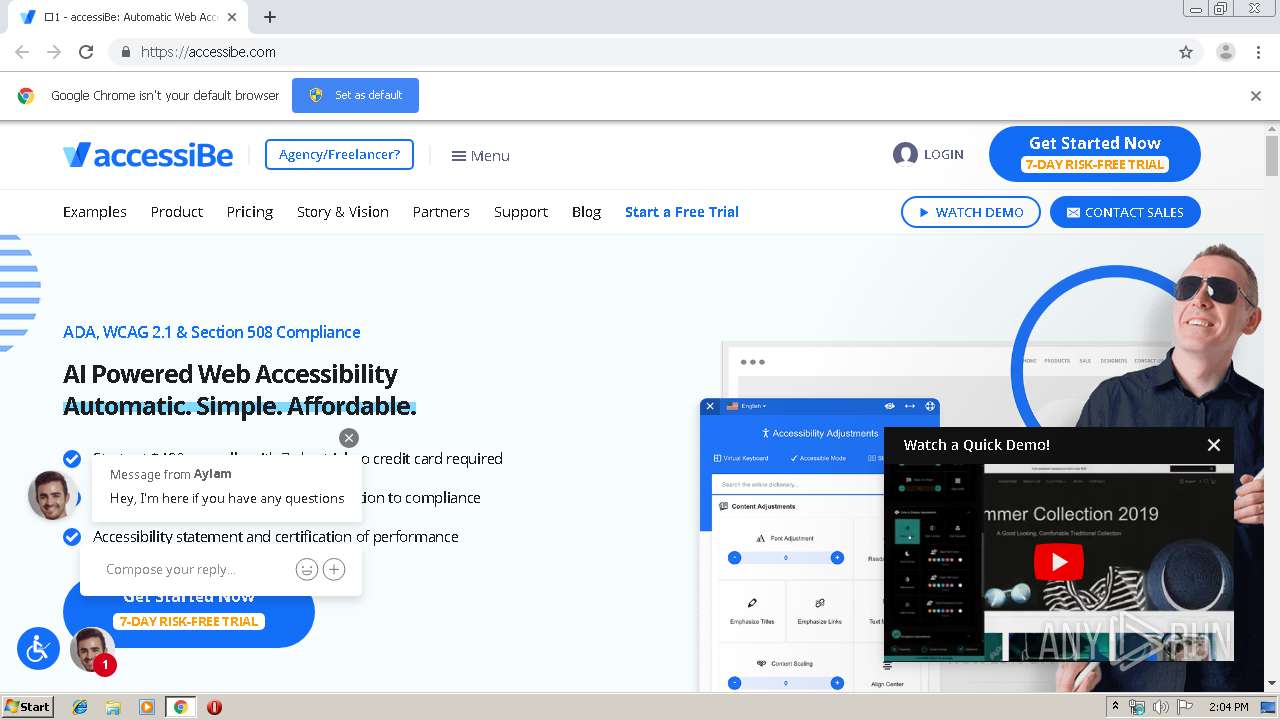Click the chat plus attachment icon
Screen dimensions: 1280x720
click(334, 569)
